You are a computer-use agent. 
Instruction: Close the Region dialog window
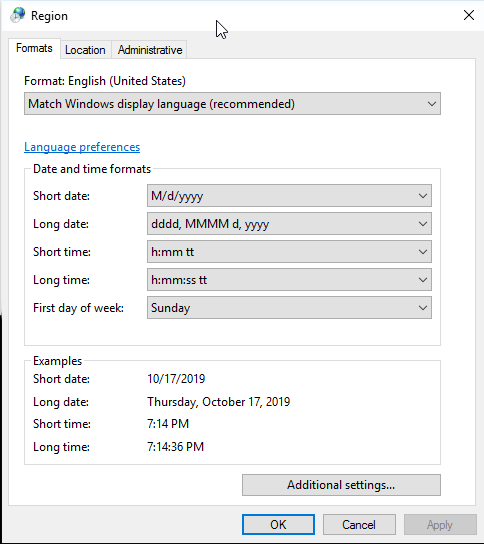[469, 15]
